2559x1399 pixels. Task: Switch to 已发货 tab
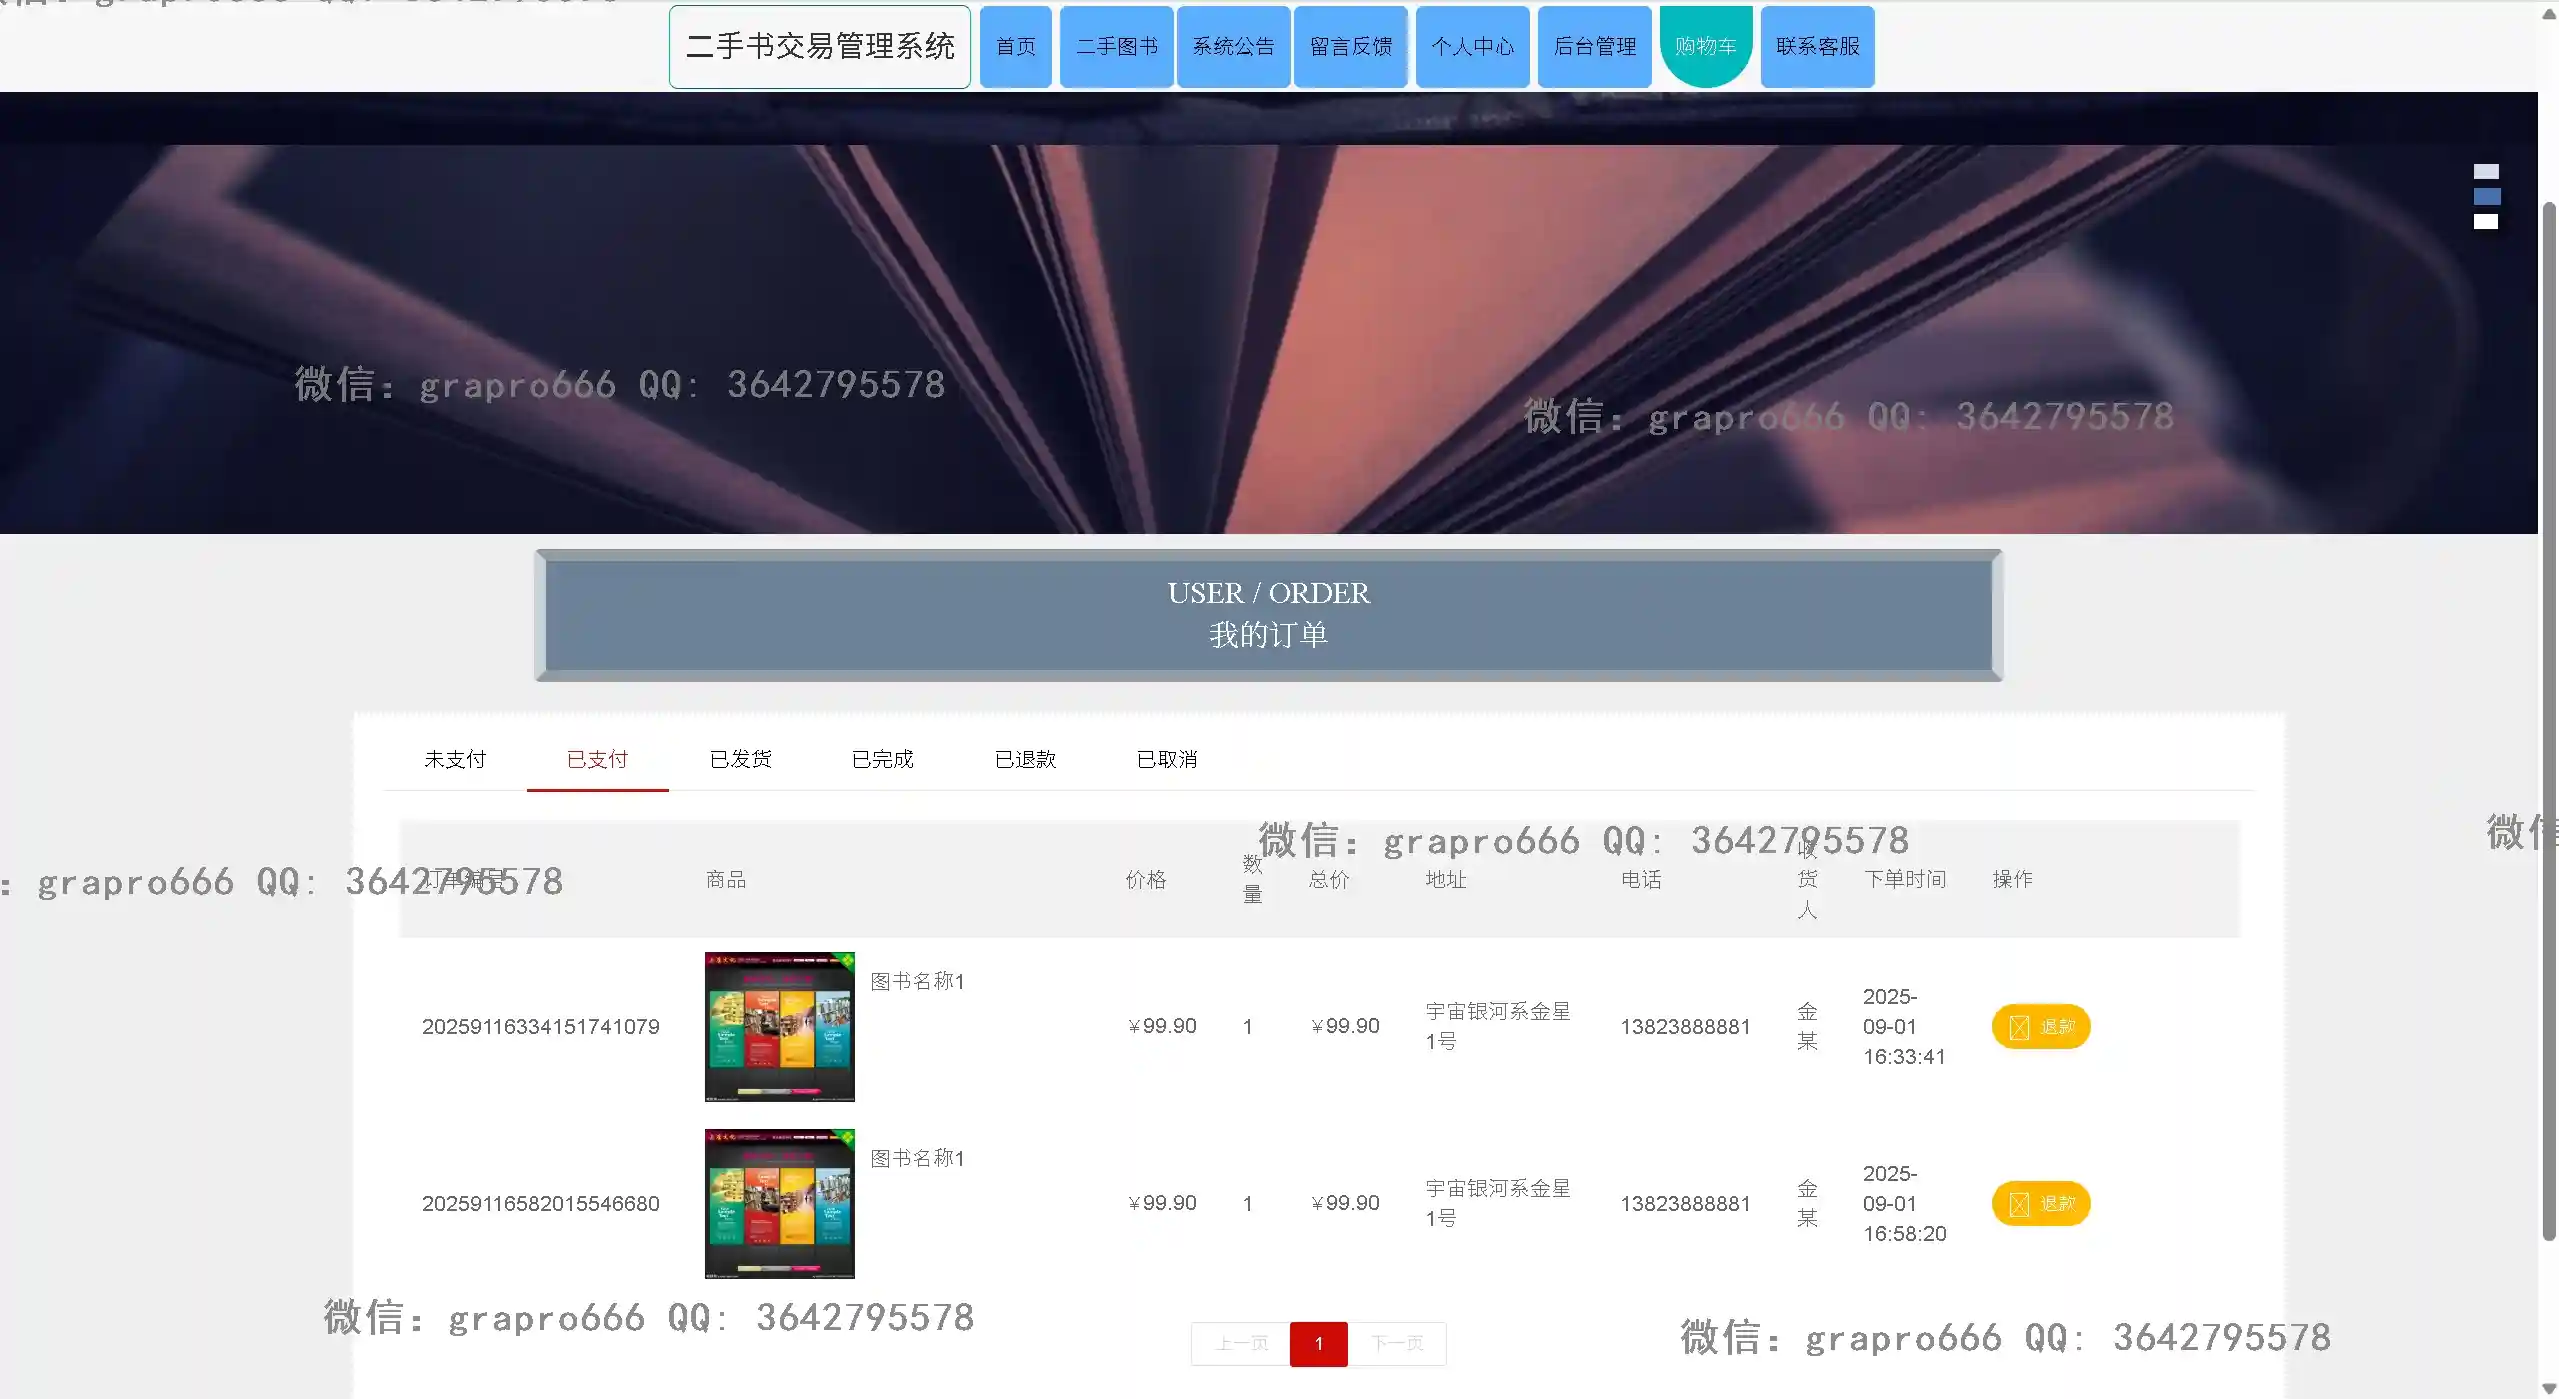[740, 760]
